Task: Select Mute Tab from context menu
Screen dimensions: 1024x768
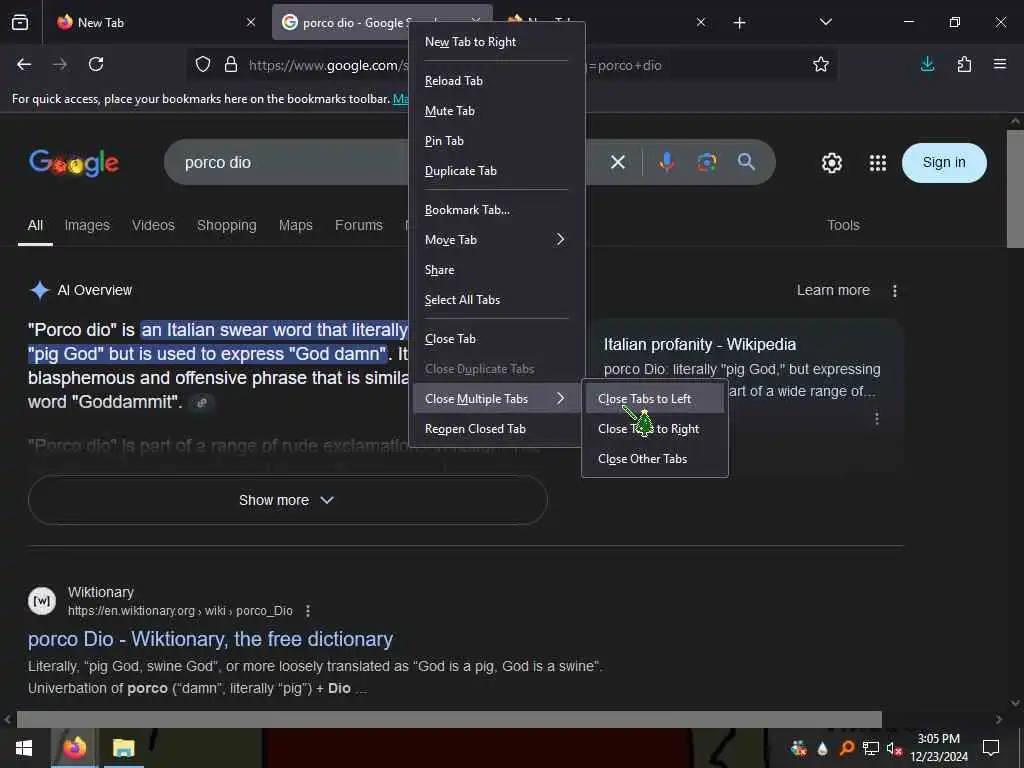Action: (496, 111)
